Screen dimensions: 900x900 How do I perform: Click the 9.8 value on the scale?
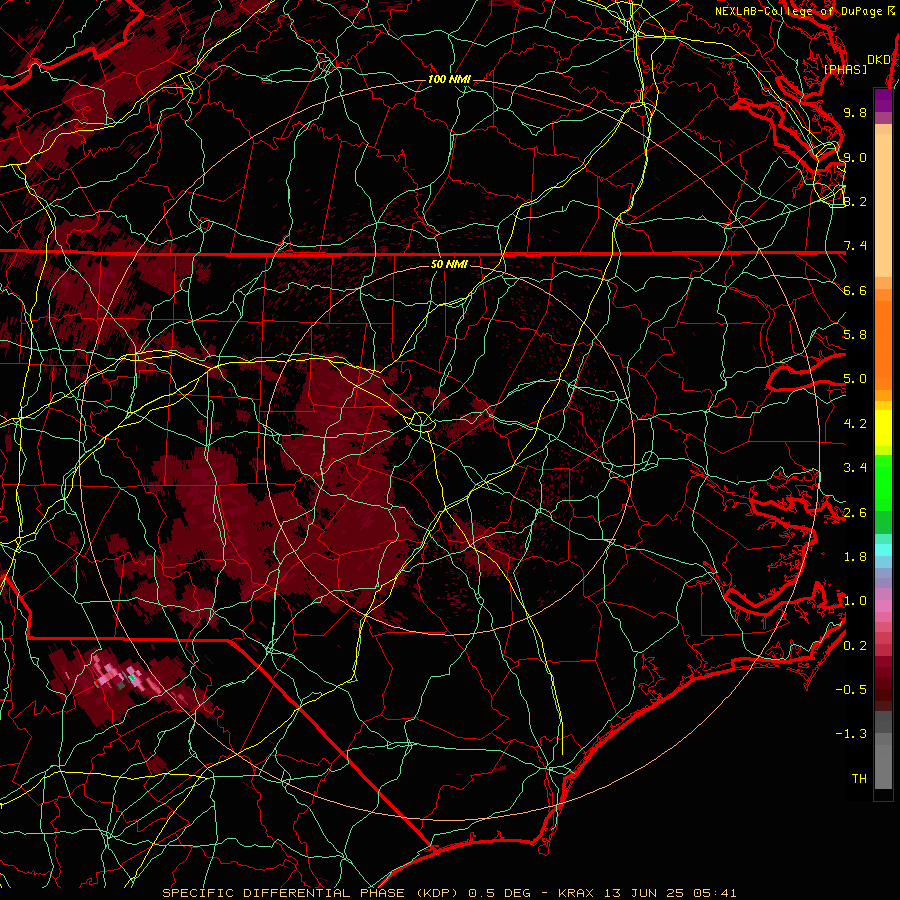(855, 112)
